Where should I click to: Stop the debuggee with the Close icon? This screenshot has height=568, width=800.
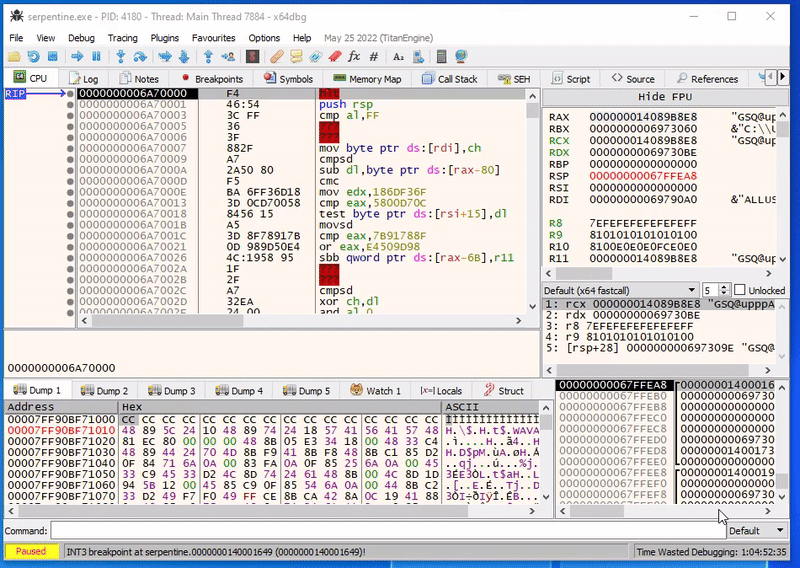click(52, 57)
